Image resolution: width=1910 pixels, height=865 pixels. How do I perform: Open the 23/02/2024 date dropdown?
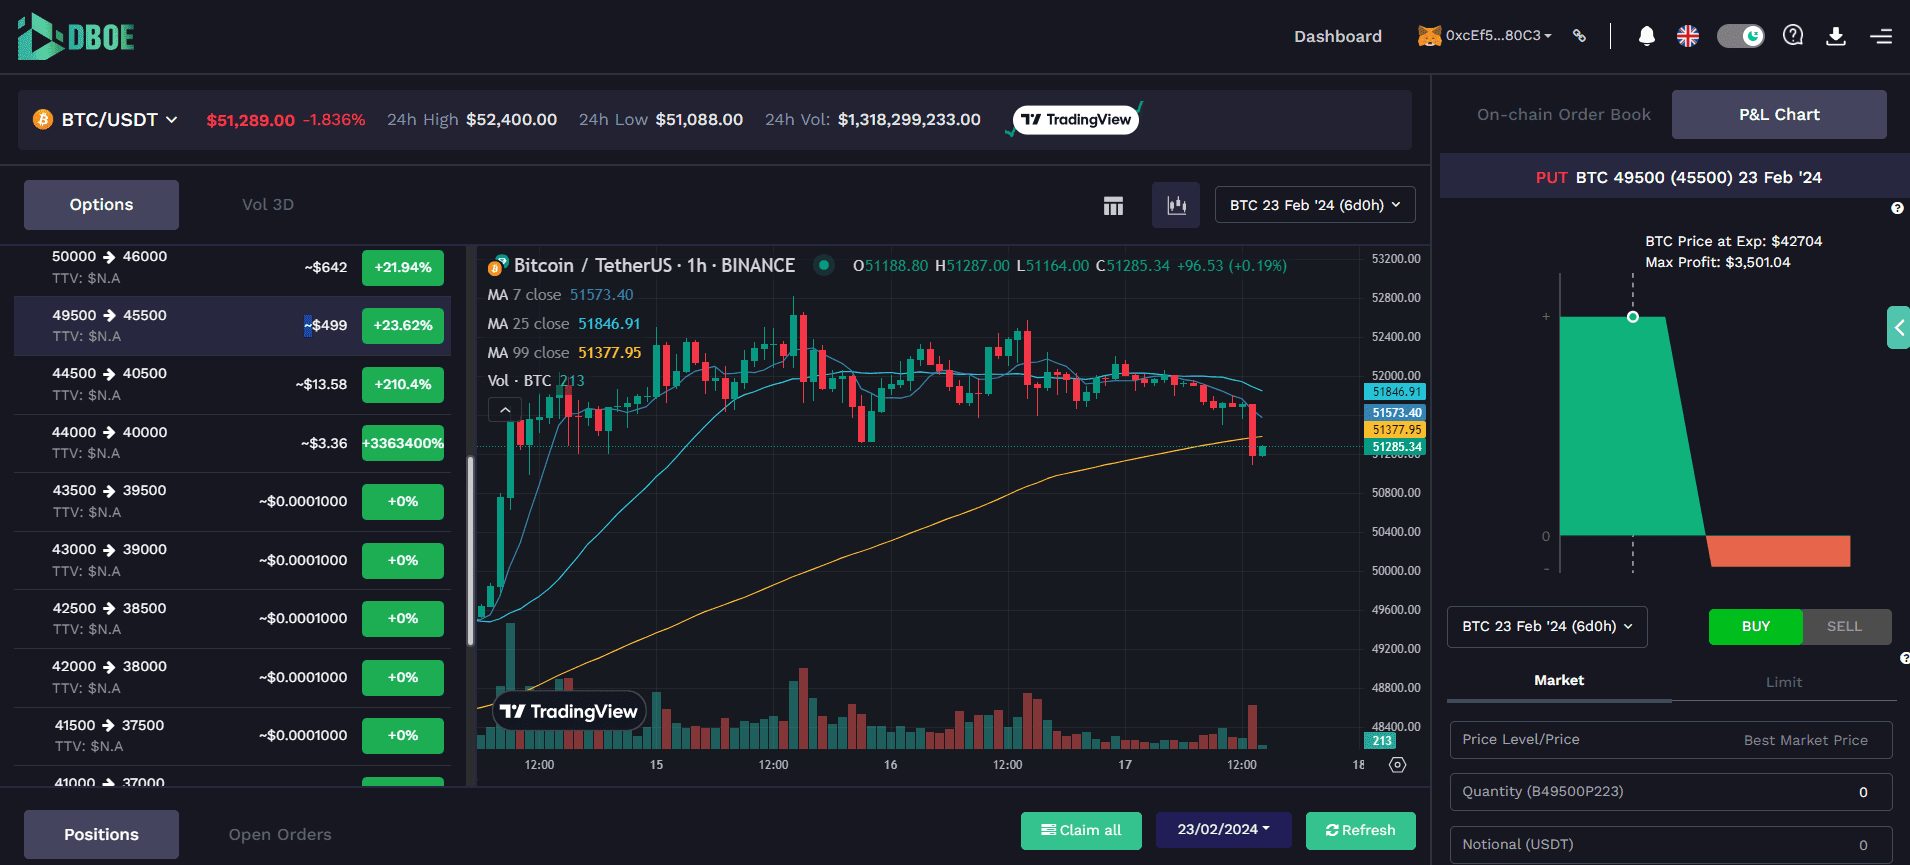(1223, 830)
